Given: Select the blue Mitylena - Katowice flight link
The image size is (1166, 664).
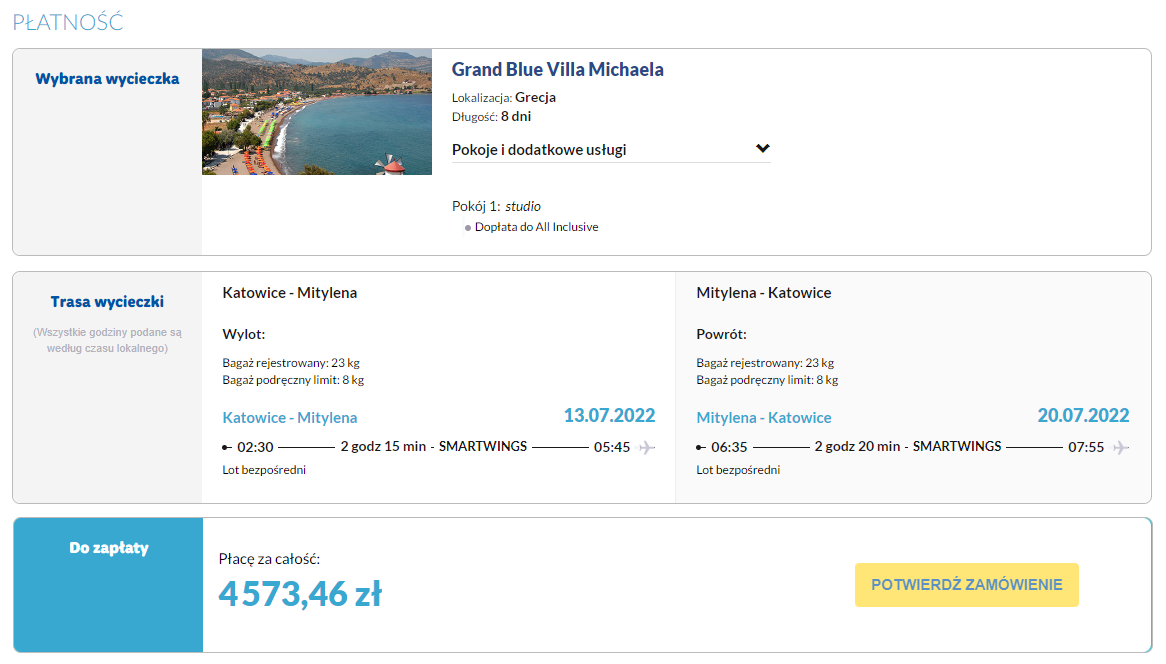Looking at the screenshot, I should click(x=763, y=418).
